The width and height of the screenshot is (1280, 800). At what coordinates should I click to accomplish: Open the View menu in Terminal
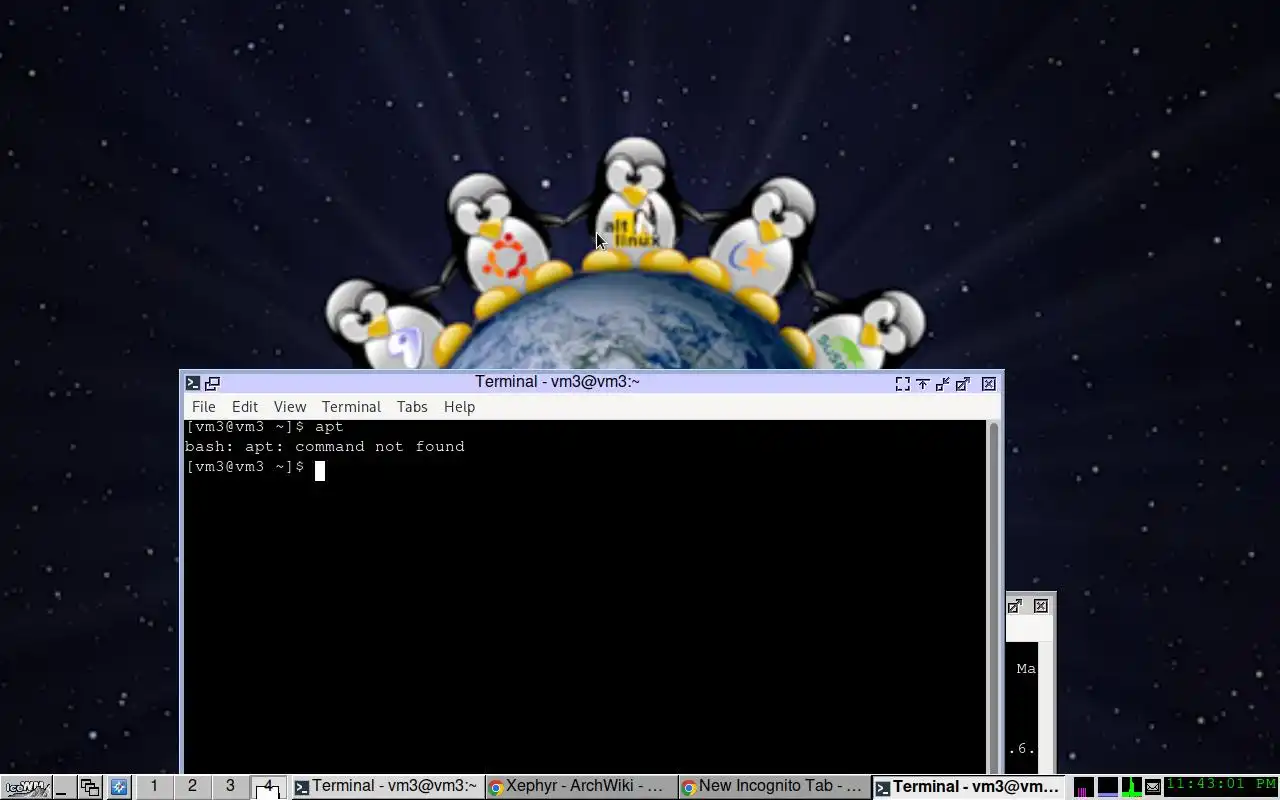(x=290, y=407)
